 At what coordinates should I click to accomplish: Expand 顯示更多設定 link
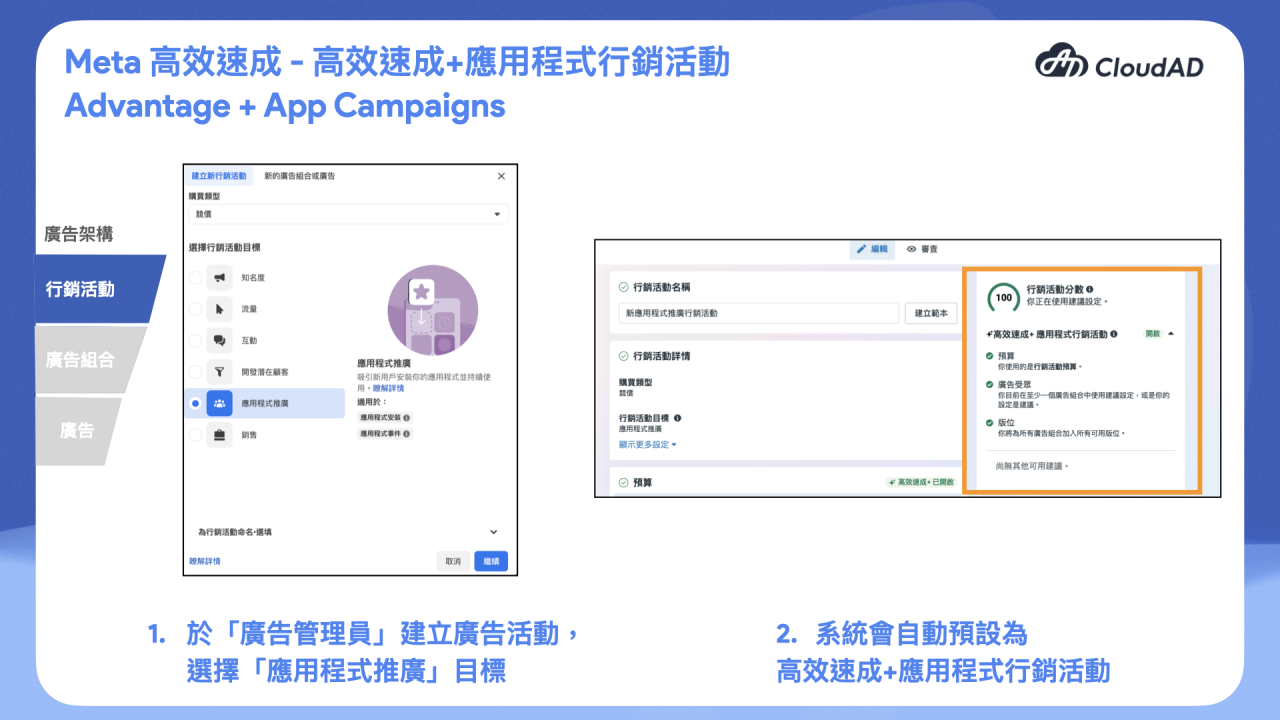point(648,444)
